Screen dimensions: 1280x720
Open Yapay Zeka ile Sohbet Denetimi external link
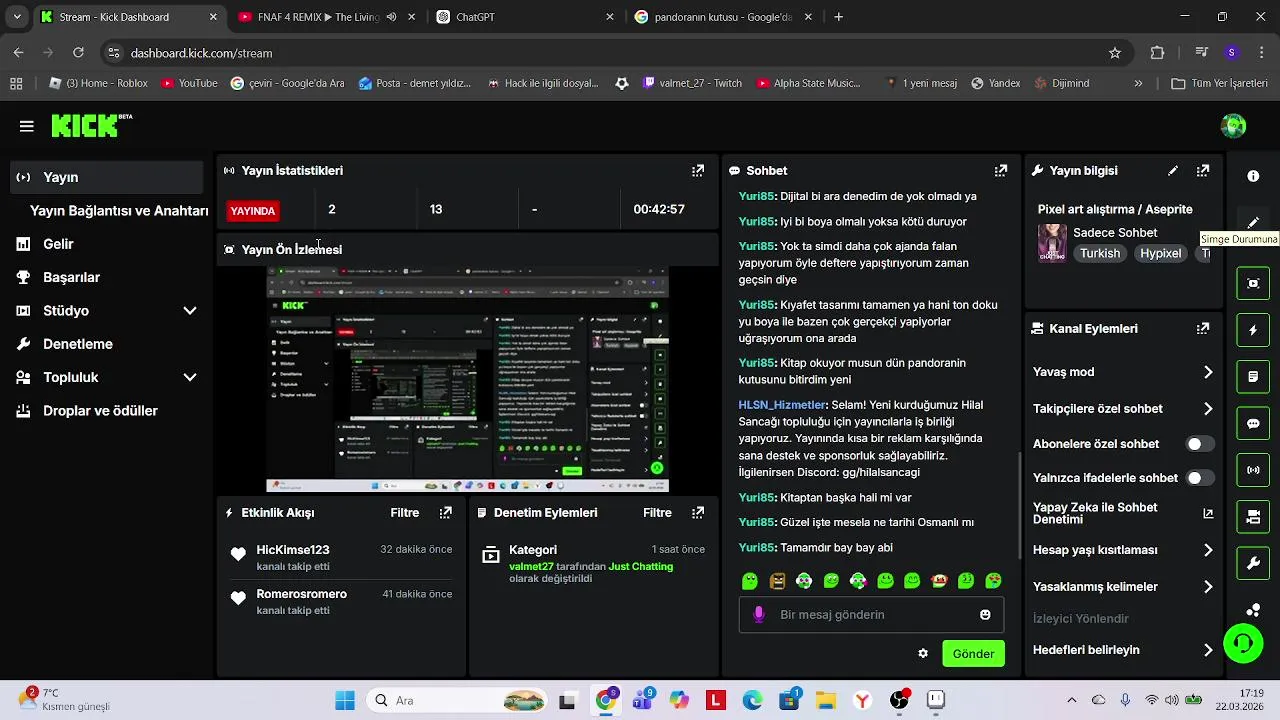pos(1208,514)
